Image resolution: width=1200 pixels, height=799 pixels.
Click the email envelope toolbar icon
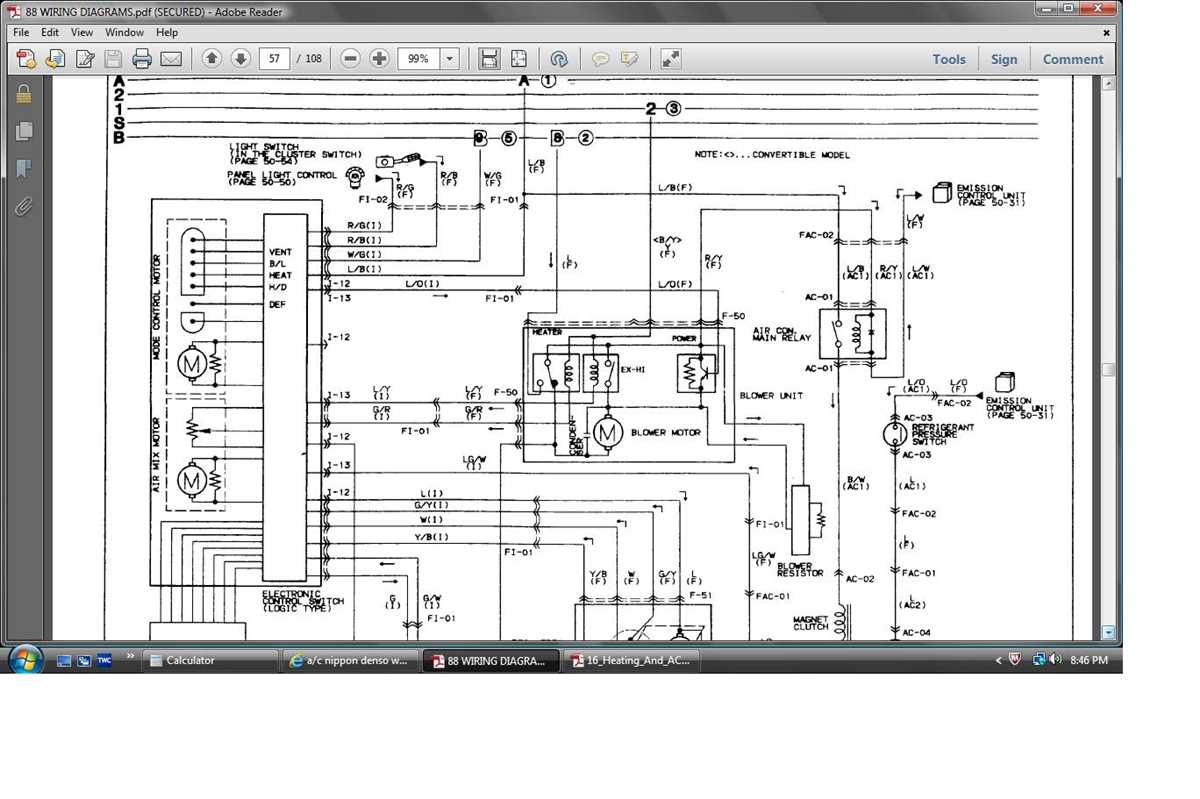[171, 59]
